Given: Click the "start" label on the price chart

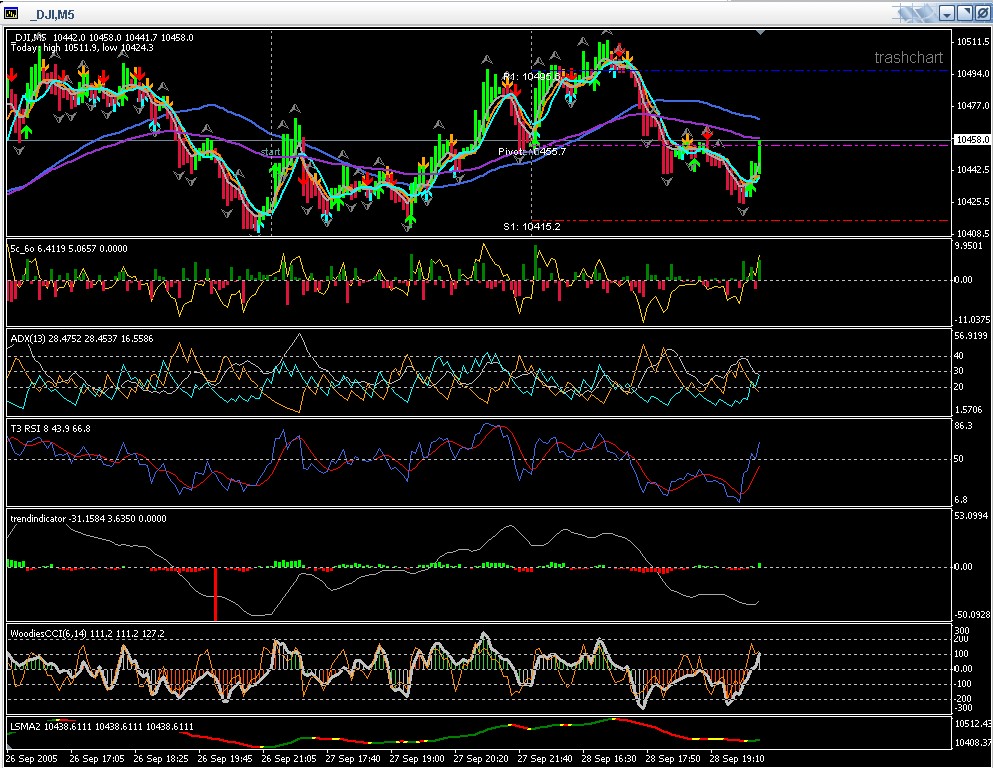Looking at the screenshot, I should pyautogui.click(x=270, y=153).
